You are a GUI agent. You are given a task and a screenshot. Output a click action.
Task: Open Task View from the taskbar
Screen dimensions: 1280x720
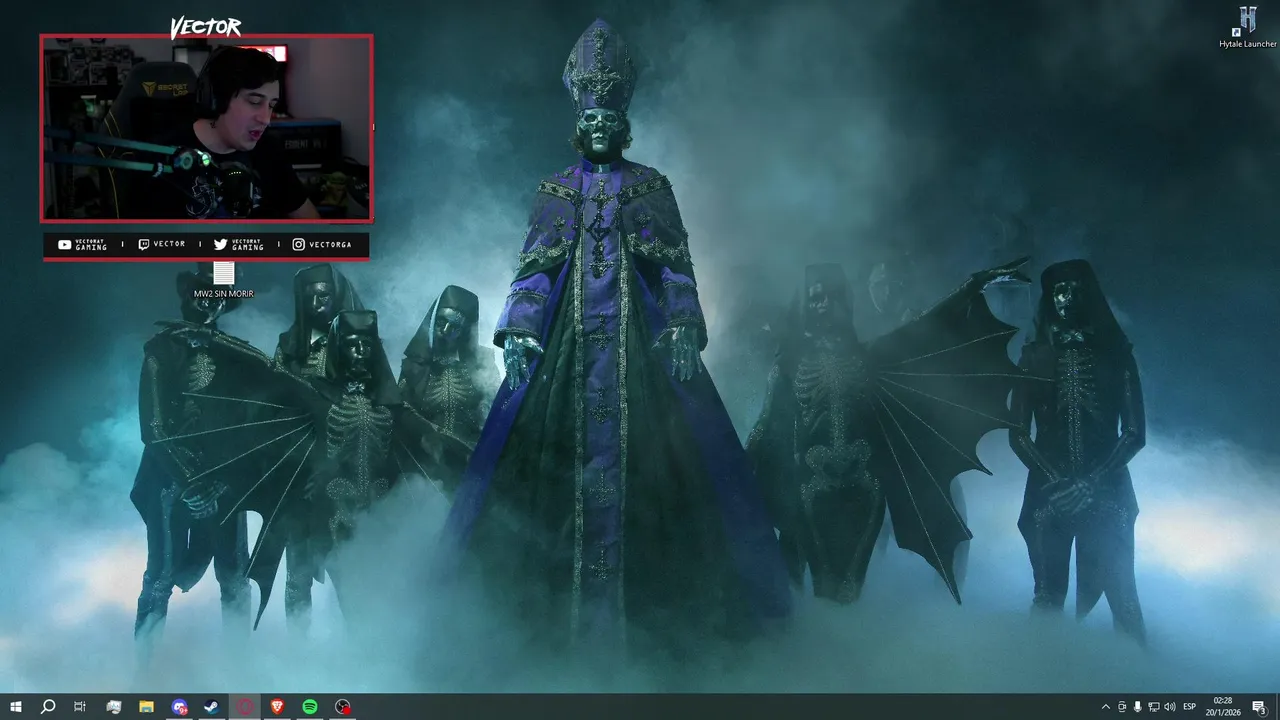tap(80, 707)
